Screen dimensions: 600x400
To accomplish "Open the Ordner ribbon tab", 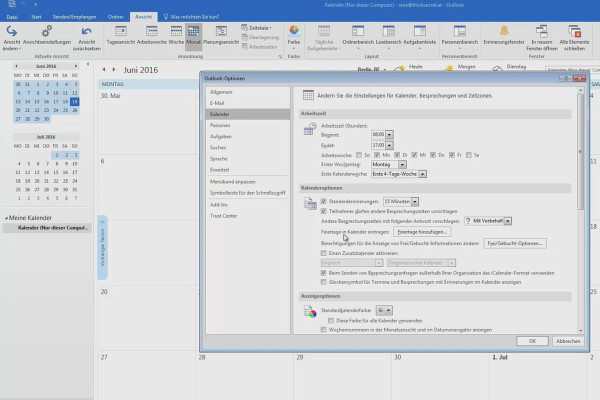I will (116, 17).
